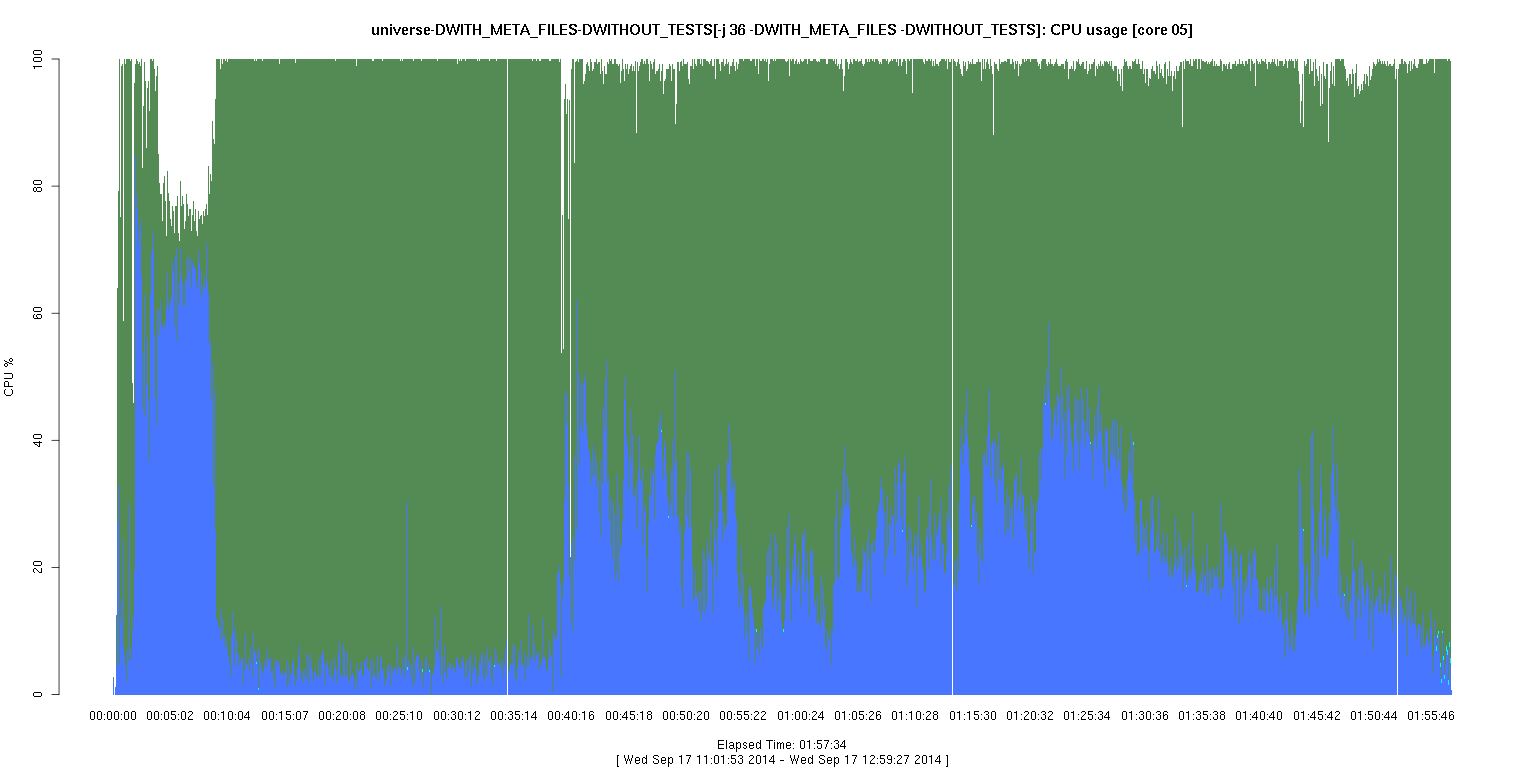Image resolution: width=1536 pixels, height=768 pixels.
Task: Click the 'CPU %' y-axis label
Action: 9,377
